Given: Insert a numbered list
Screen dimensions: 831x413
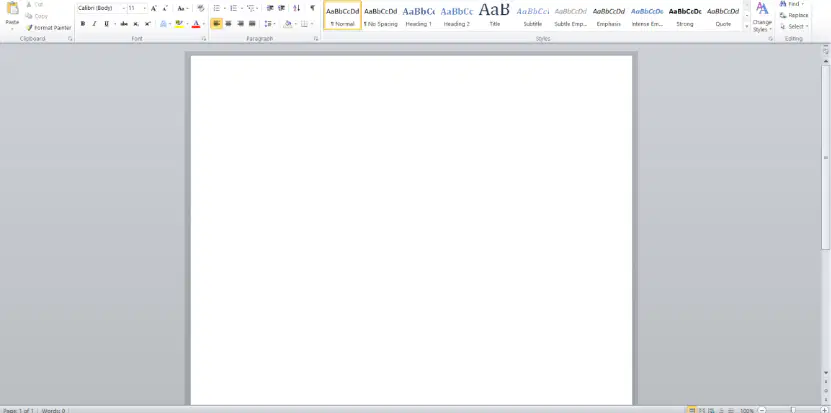Looking at the screenshot, I should click(233, 8).
